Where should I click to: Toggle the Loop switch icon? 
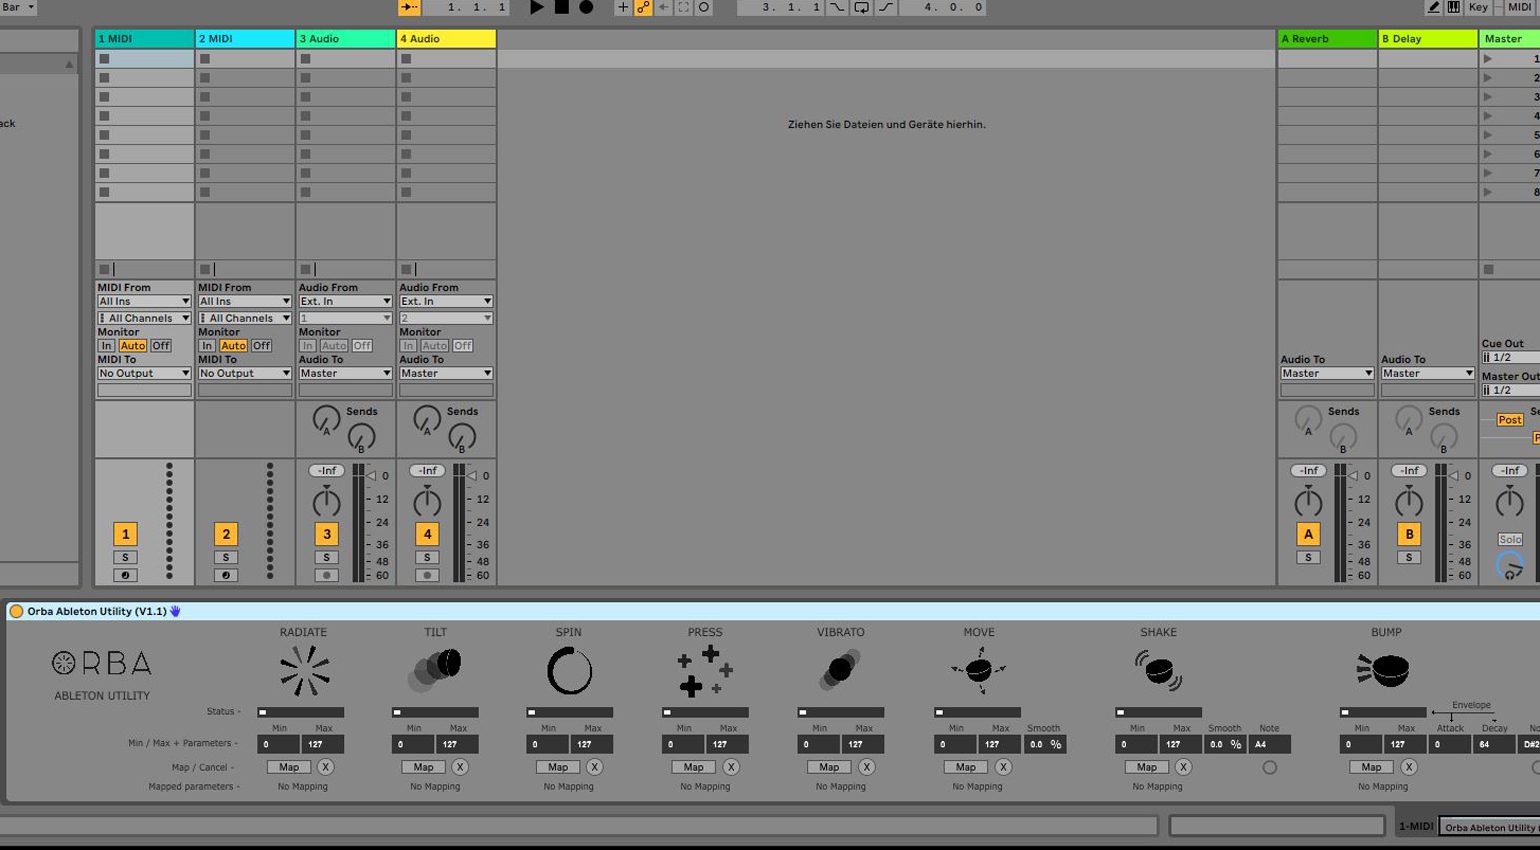tap(861, 7)
